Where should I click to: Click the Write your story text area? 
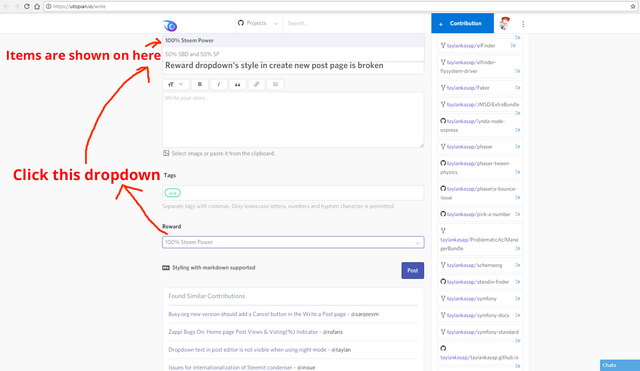(293, 120)
